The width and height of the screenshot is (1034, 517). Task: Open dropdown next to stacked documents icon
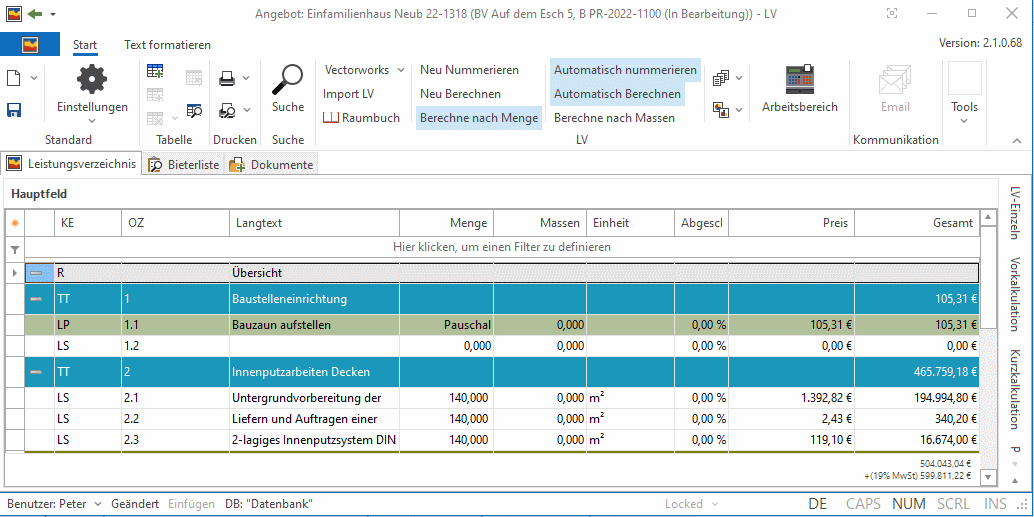[739, 78]
